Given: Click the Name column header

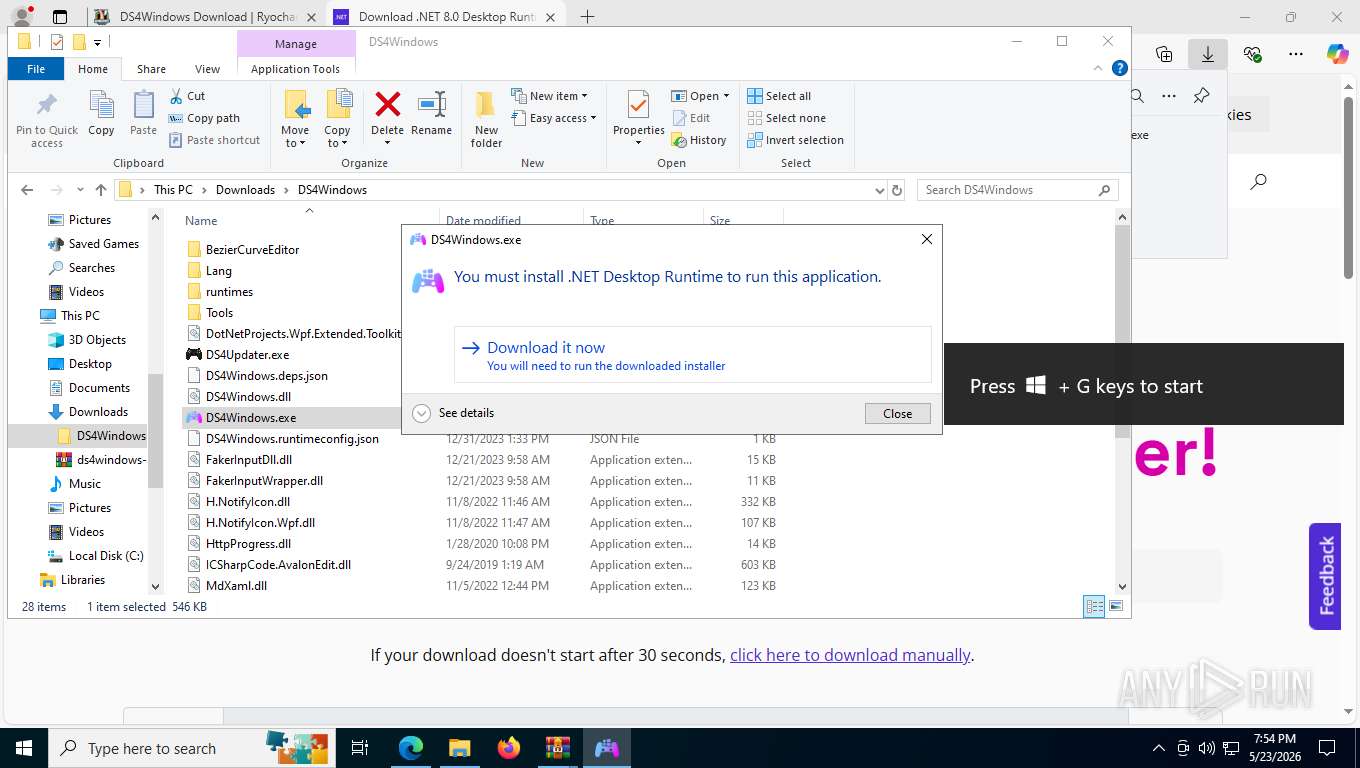Looking at the screenshot, I should 308,221.
